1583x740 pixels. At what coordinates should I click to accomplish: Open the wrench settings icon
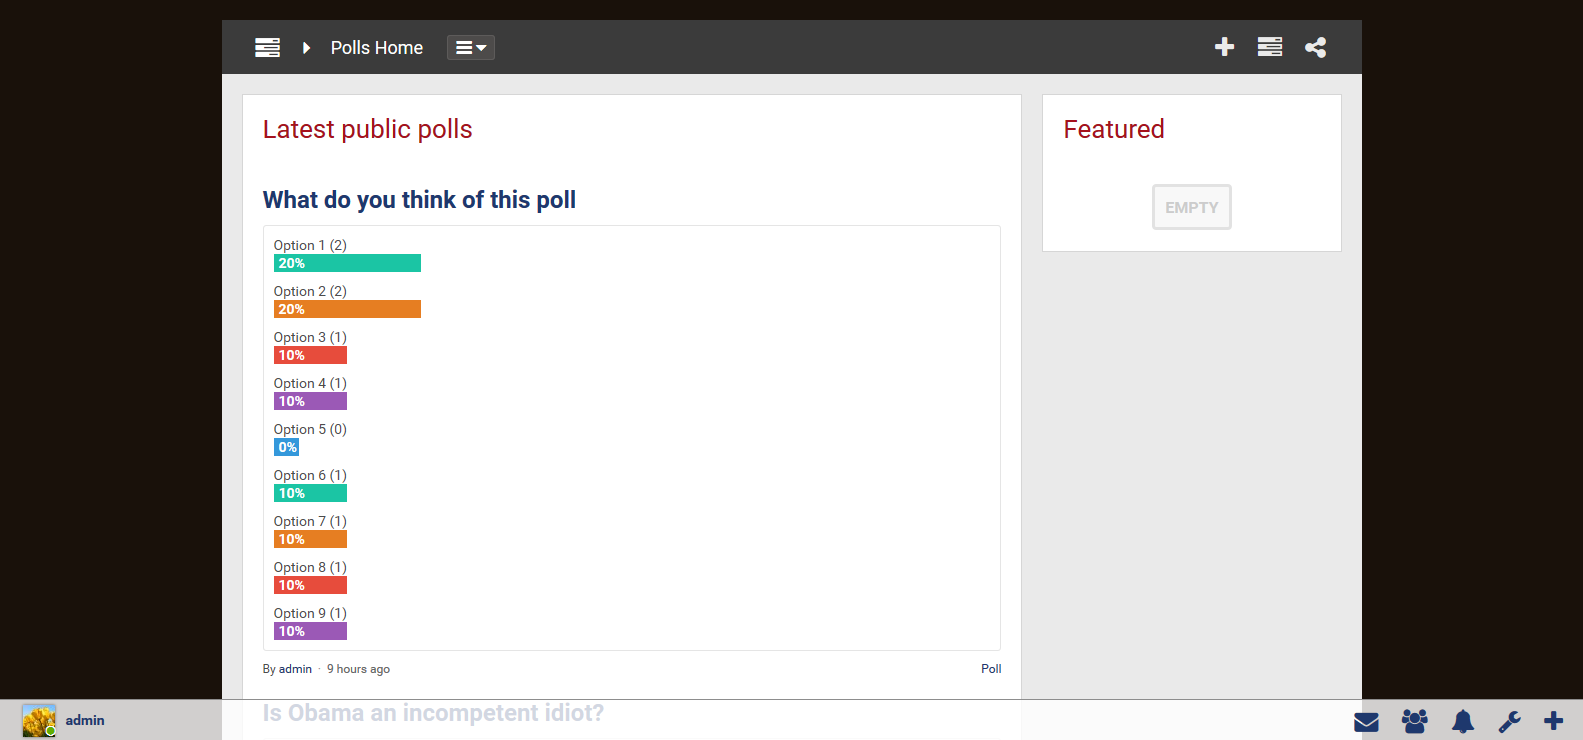point(1509,721)
